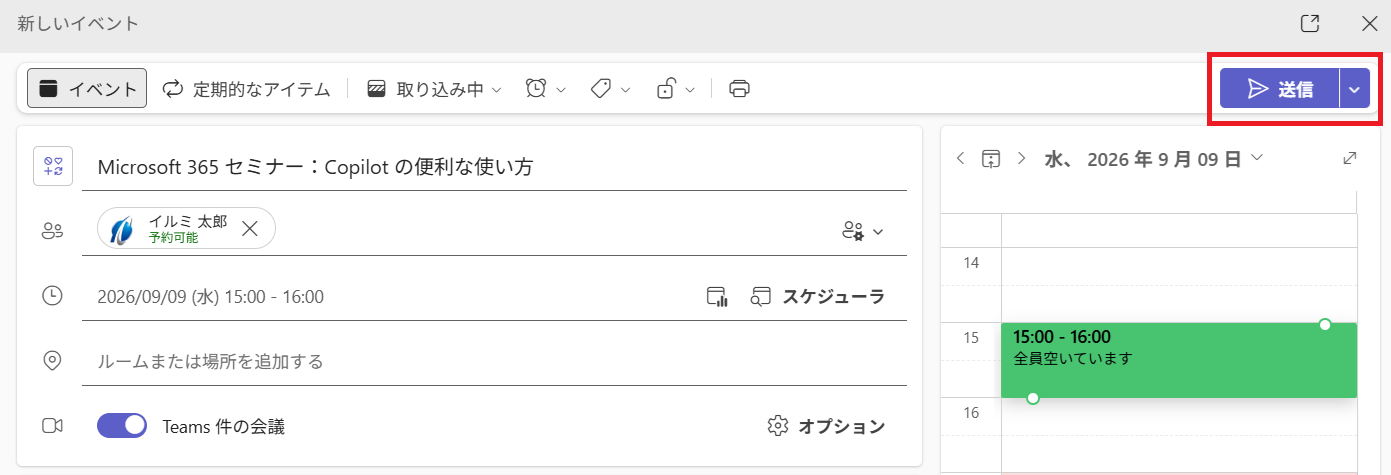
Task: Click the print icon in toolbar
Action: [x=740, y=89]
